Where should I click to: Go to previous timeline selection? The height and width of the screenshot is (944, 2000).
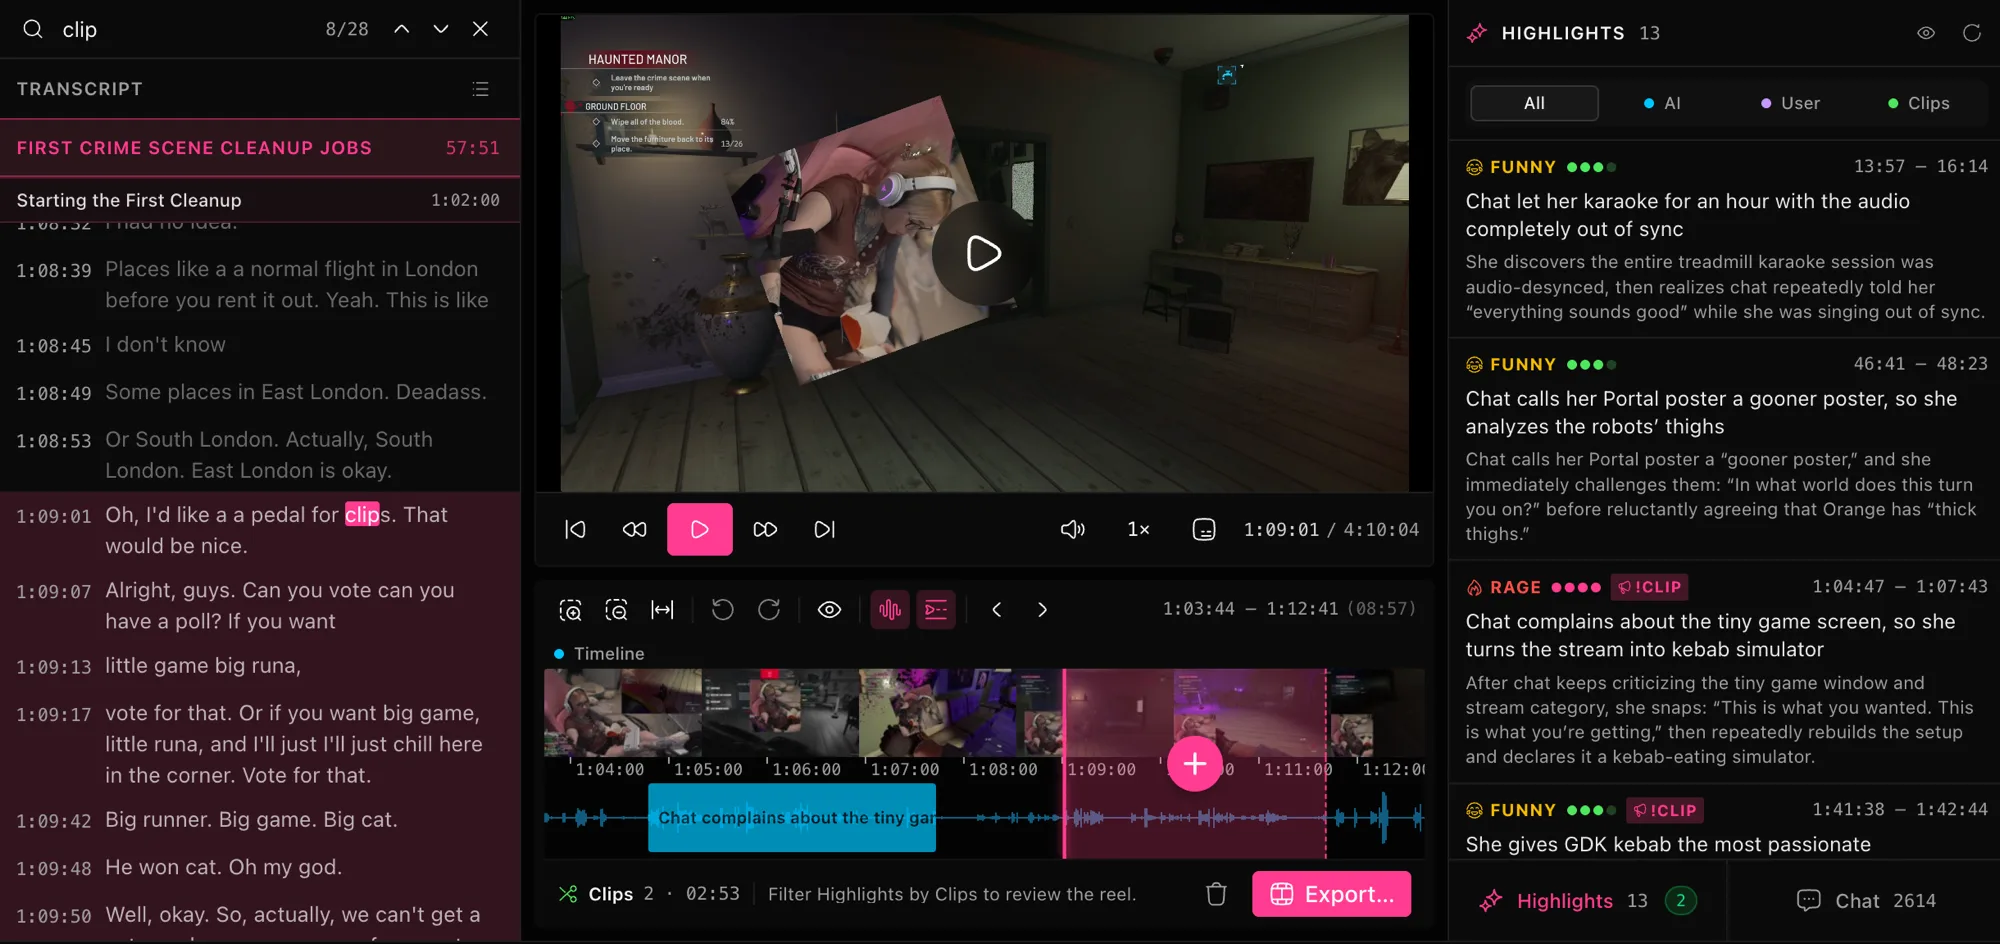(x=996, y=610)
